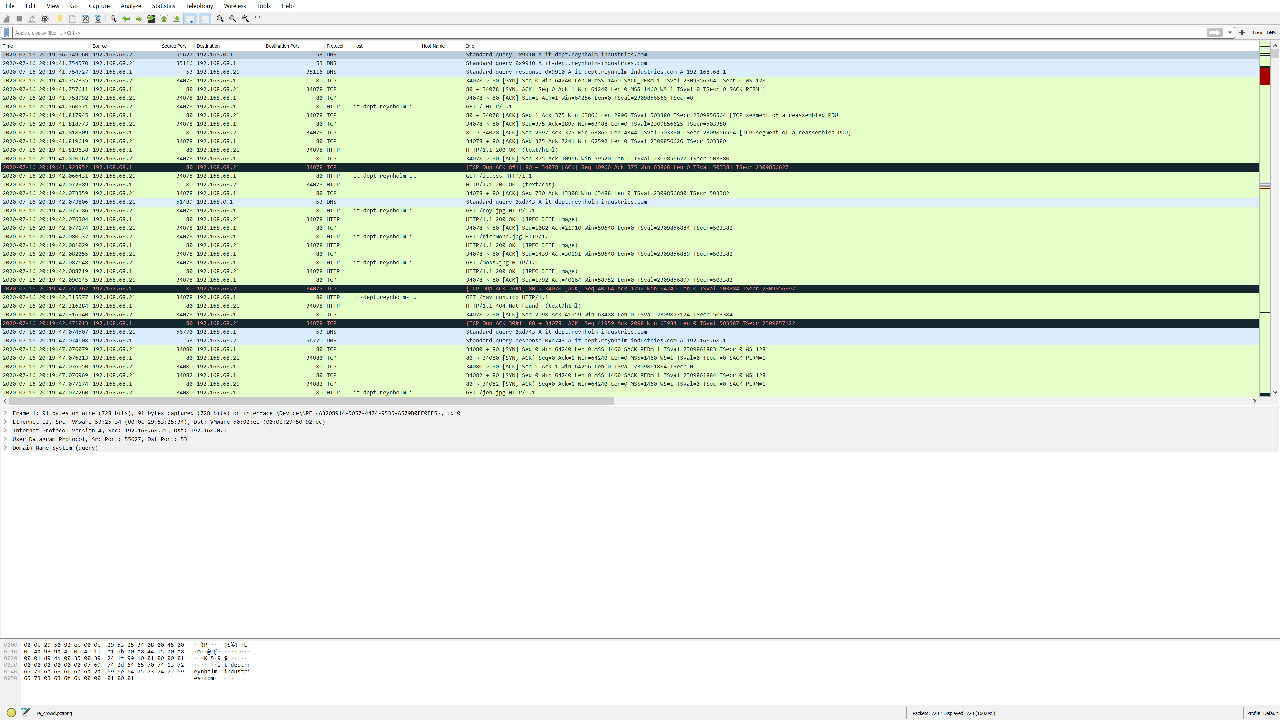The height and width of the screenshot is (720, 1280).
Task: Click the reload capture file icon
Action: pyautogui.click(x=98, y=17)
